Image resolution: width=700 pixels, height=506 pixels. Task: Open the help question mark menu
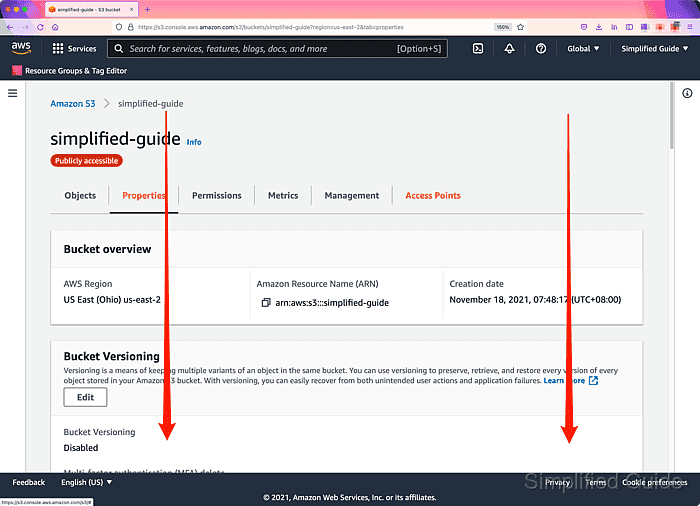(541, 49)
